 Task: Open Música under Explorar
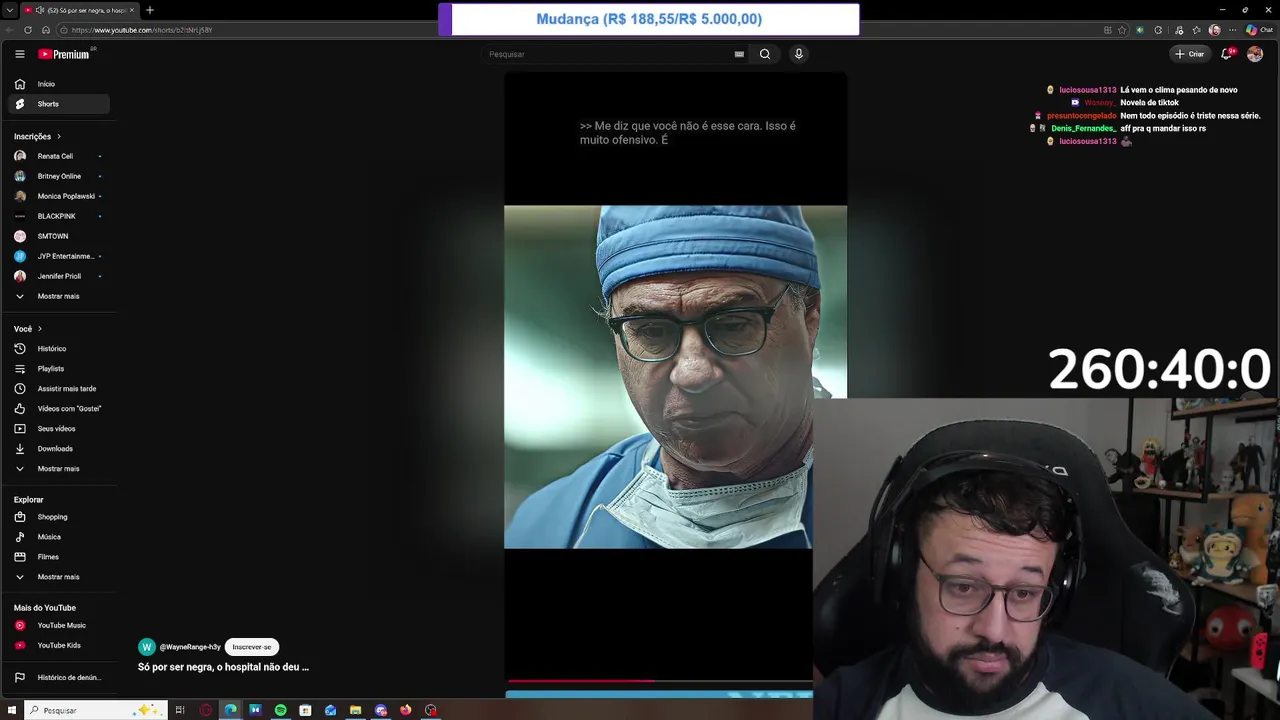pos(59,537)
